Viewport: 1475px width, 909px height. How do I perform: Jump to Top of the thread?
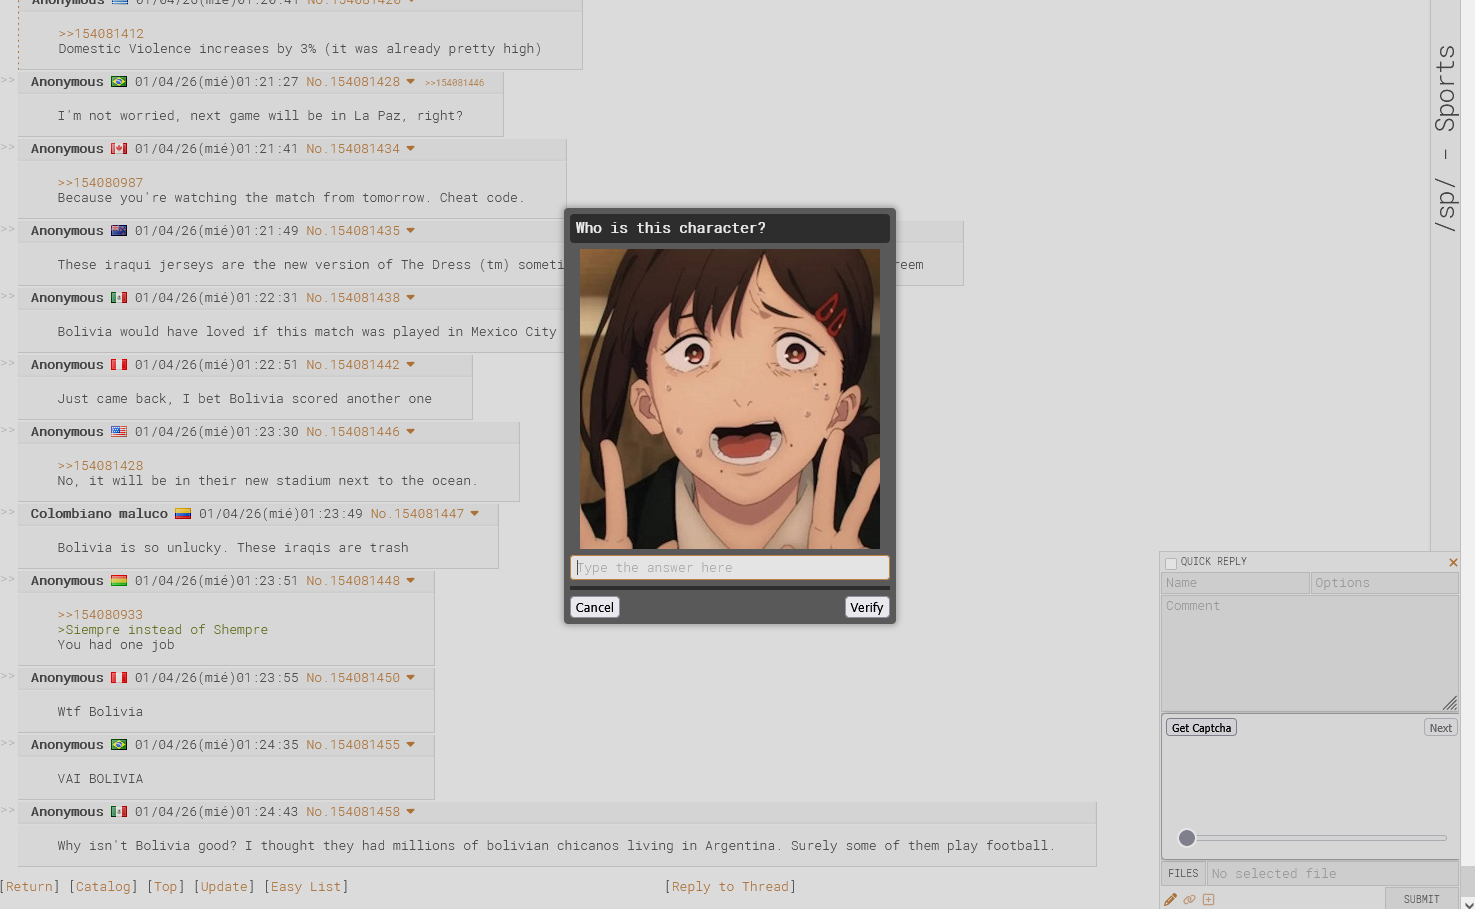tap(166, 887)
